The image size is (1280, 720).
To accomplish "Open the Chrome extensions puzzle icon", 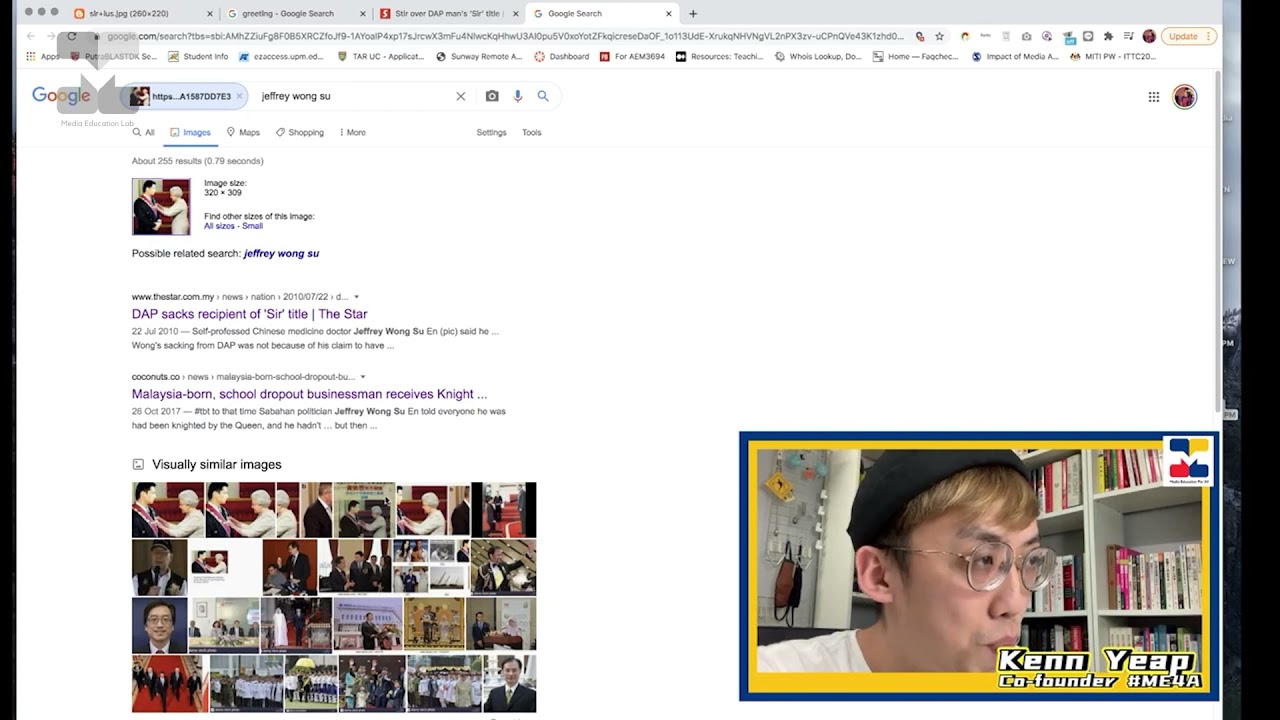I will point(1108,36).
